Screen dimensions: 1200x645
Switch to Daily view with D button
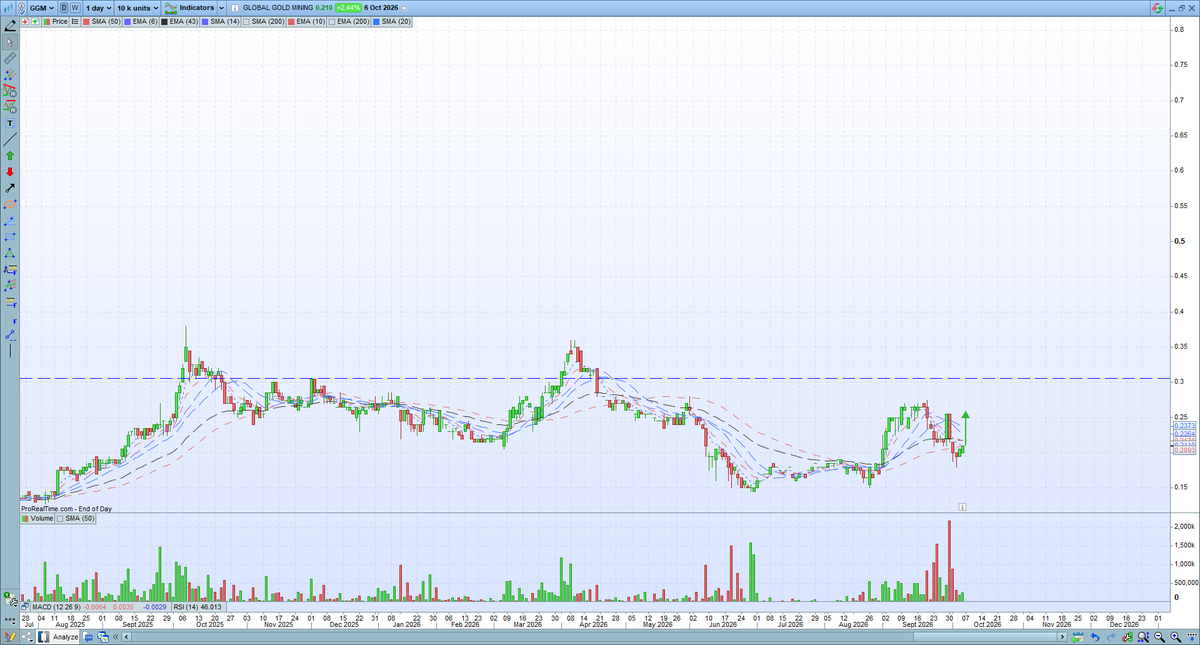click(63, 7)
